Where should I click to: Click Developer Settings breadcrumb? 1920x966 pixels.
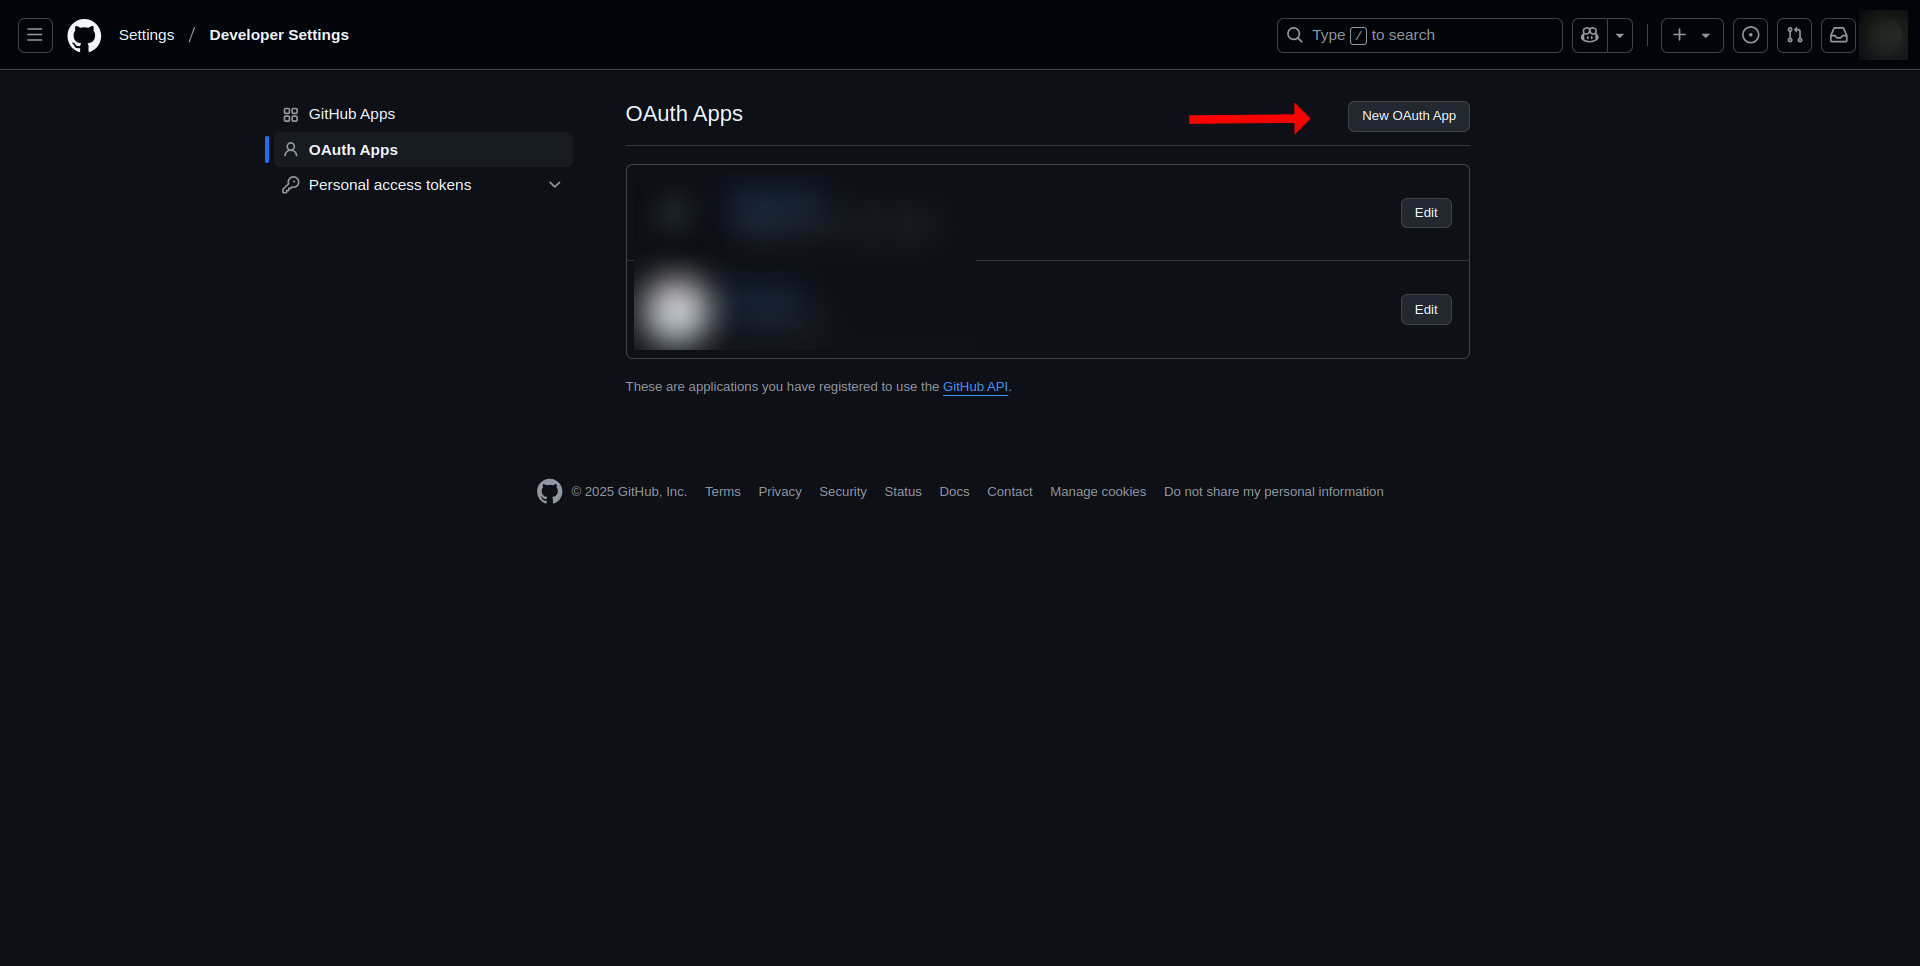tap(279, 35)
